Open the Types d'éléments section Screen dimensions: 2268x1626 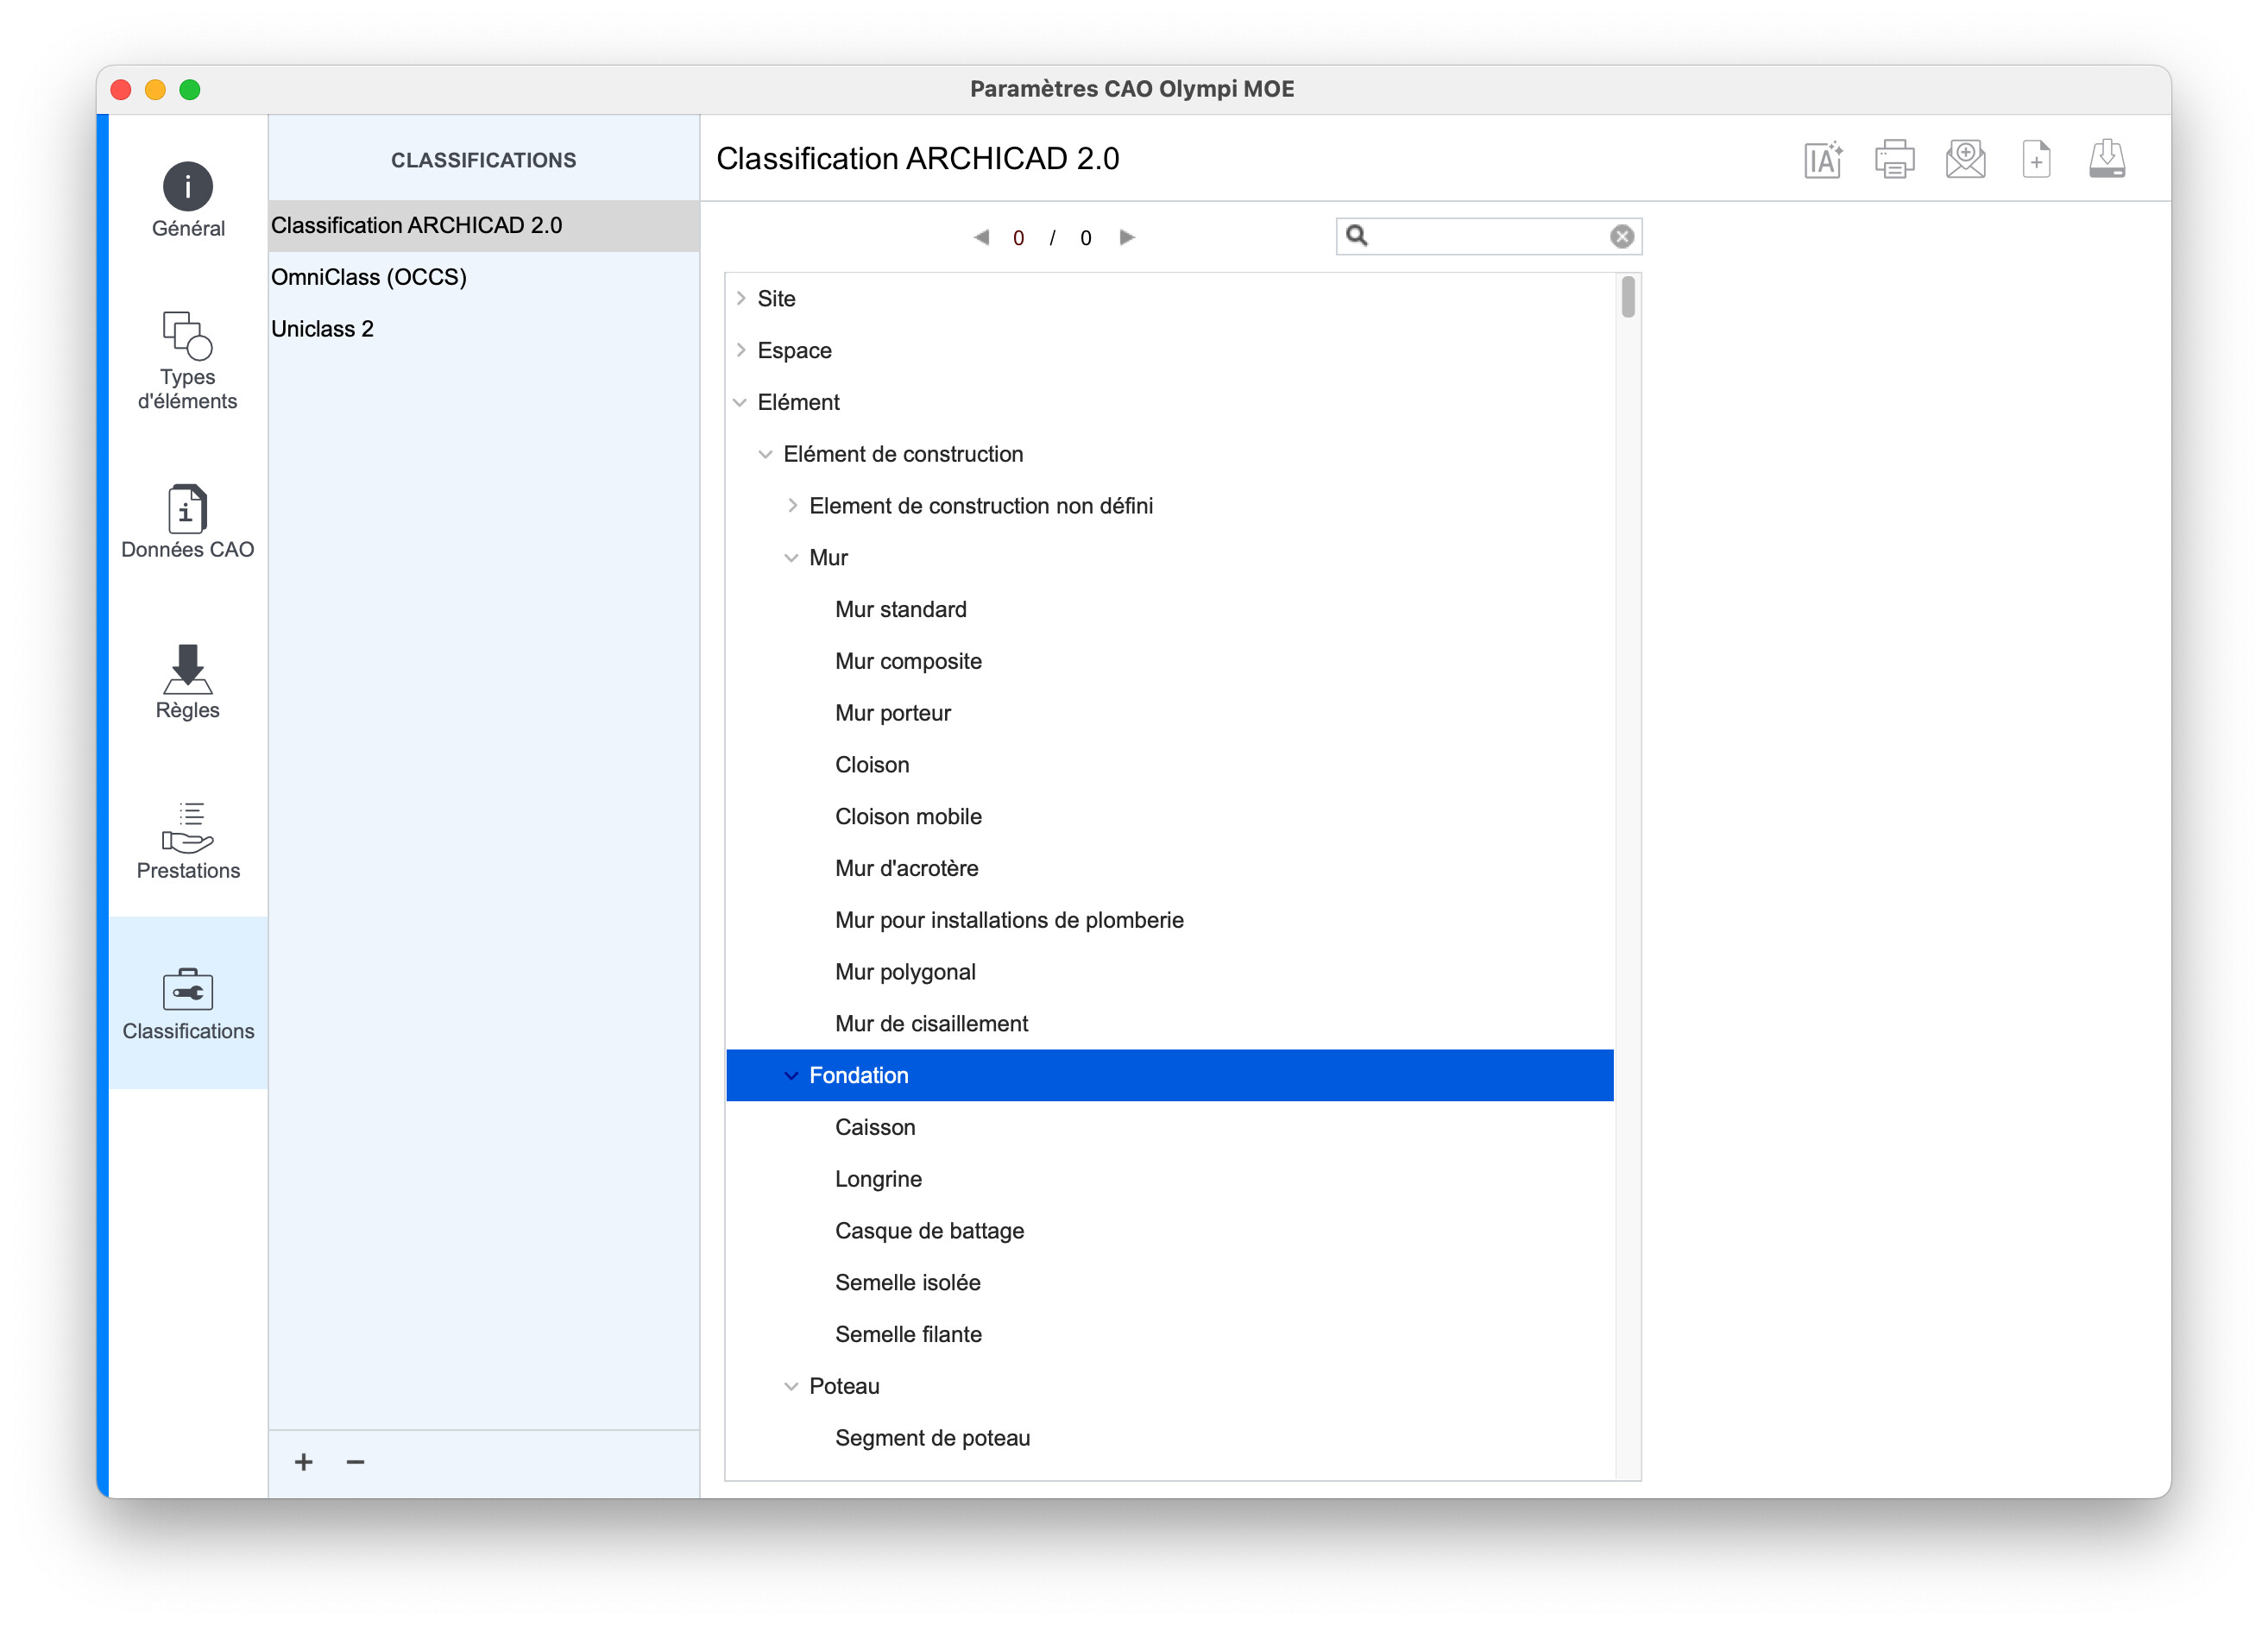(x=188, y=360)
